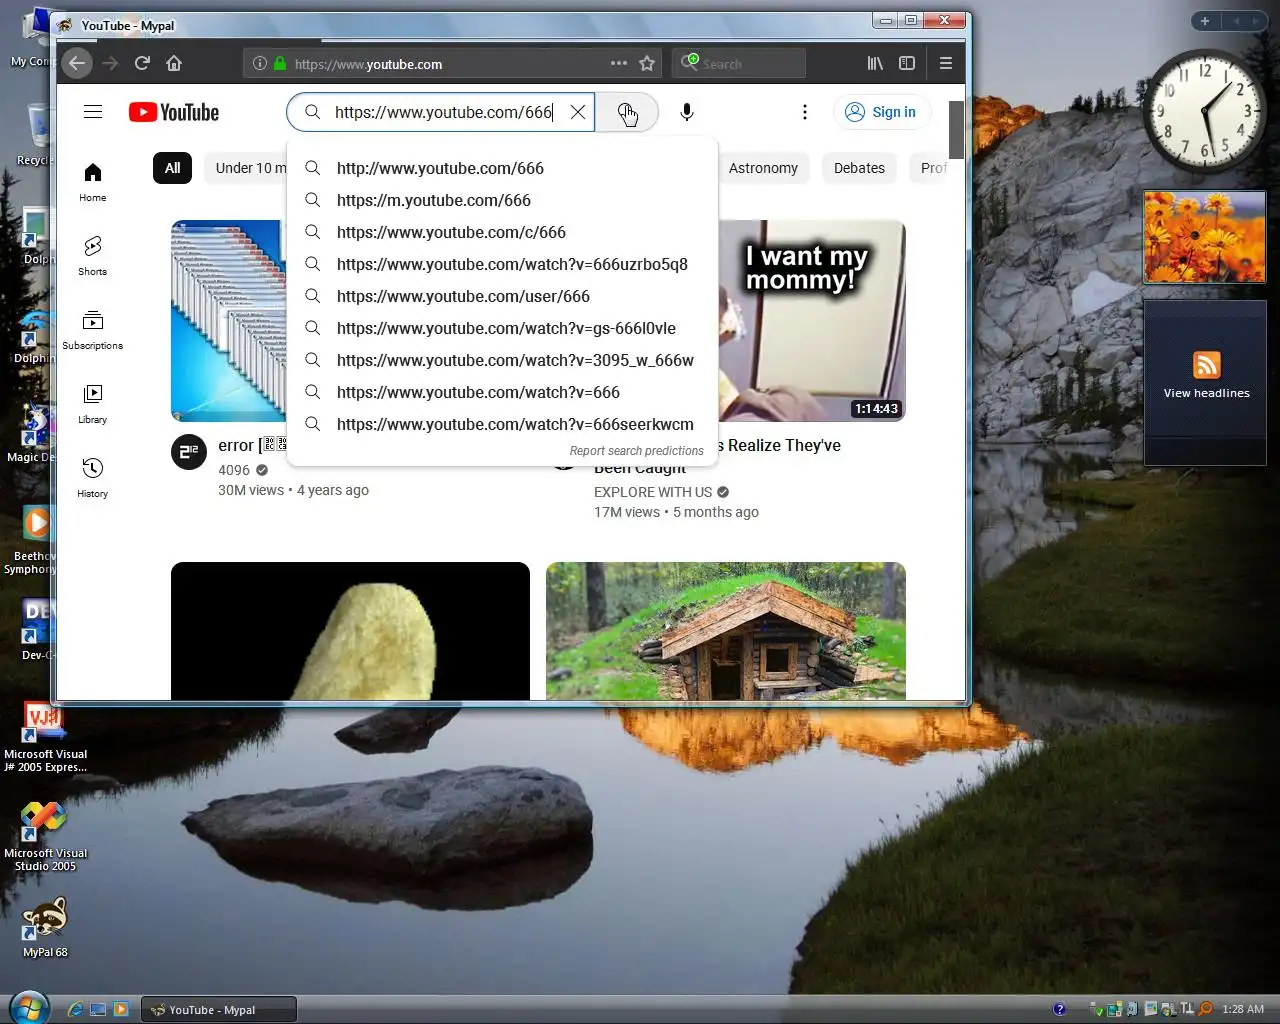This screenshot has width=1280, height=1024.
Task: Open the potato chip video thumbnail
Action: 350,631
